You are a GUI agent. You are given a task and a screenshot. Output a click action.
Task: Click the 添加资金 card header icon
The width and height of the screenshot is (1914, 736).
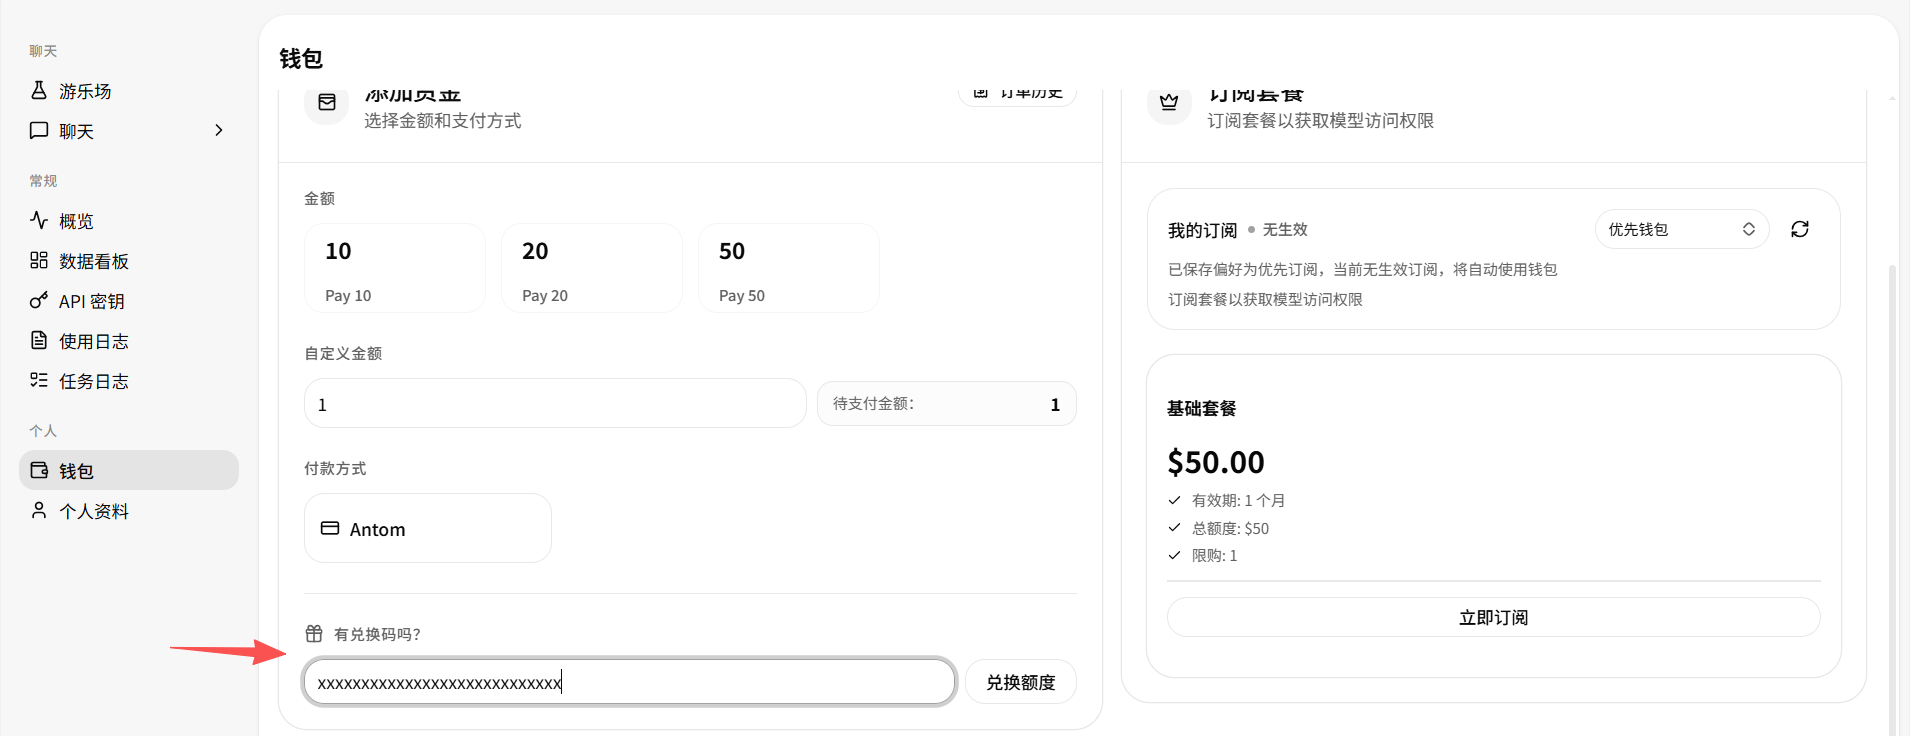click(x=327, y=102)
